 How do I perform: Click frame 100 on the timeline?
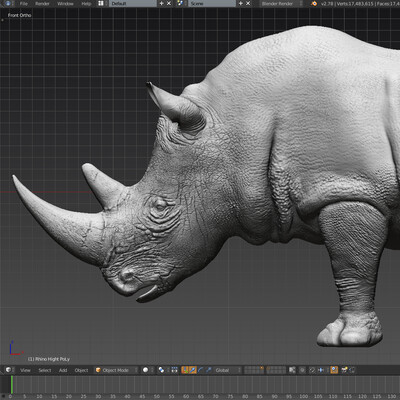(x=303, y=397)
